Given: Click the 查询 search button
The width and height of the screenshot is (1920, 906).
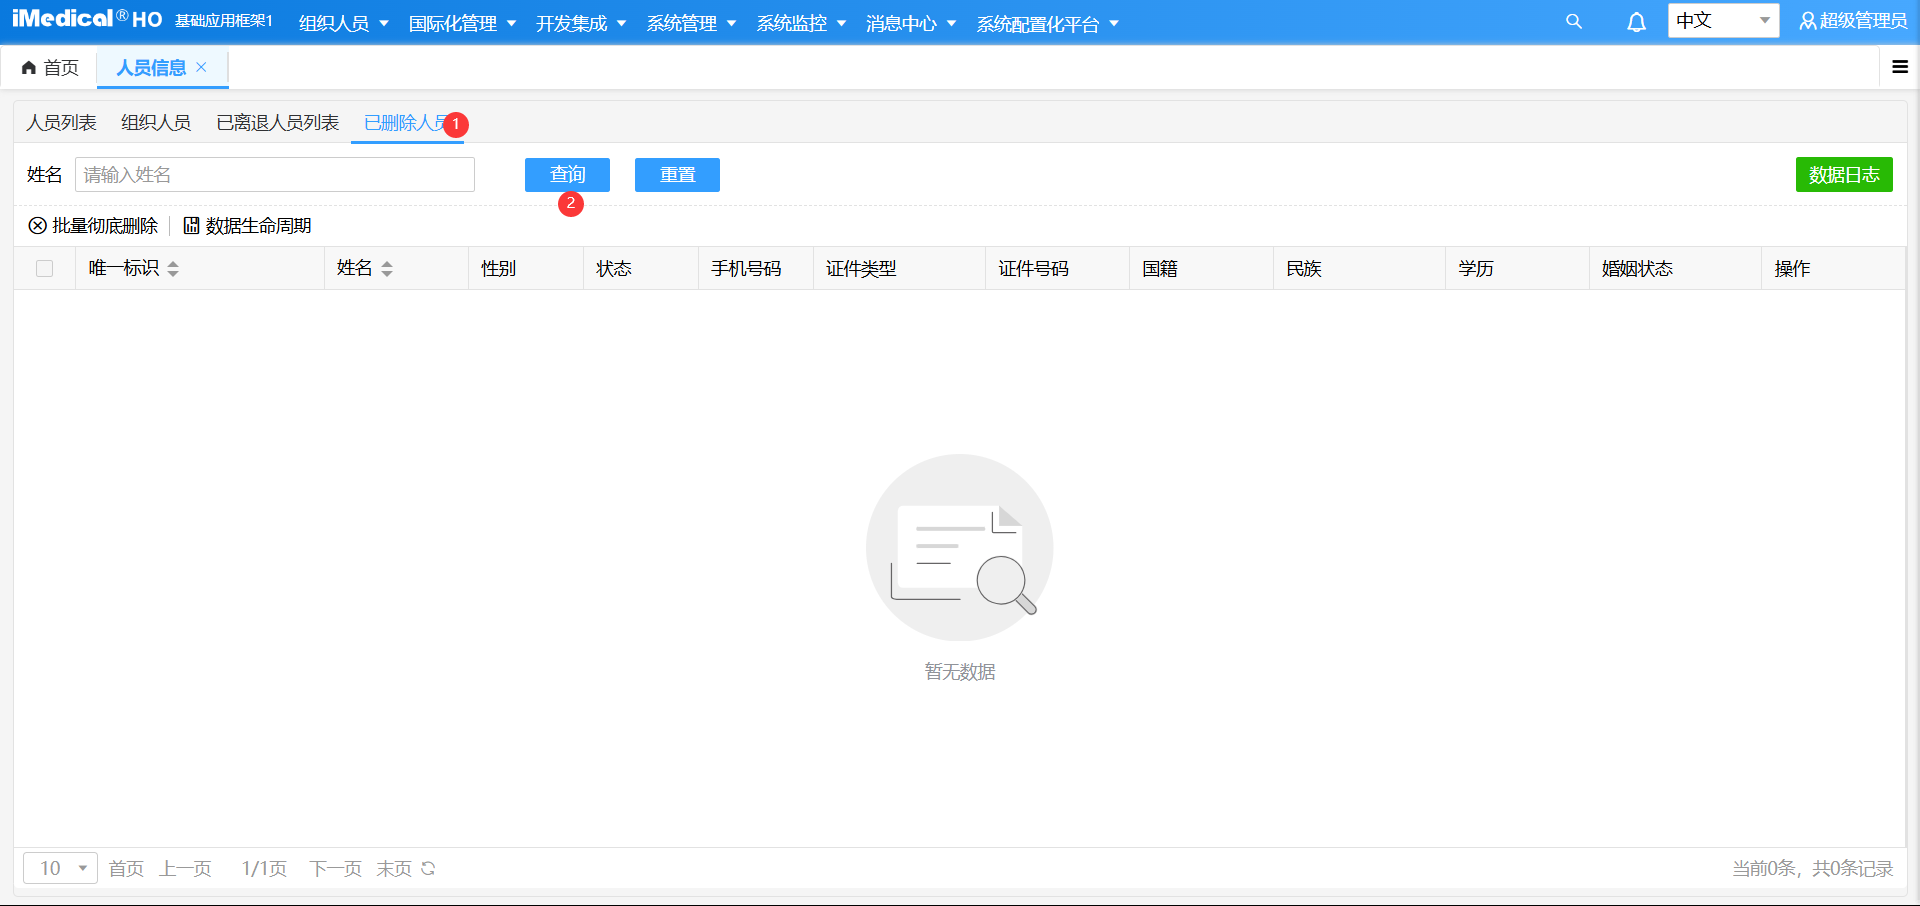Looking at the screenshot, I should [x=566, y=174].
